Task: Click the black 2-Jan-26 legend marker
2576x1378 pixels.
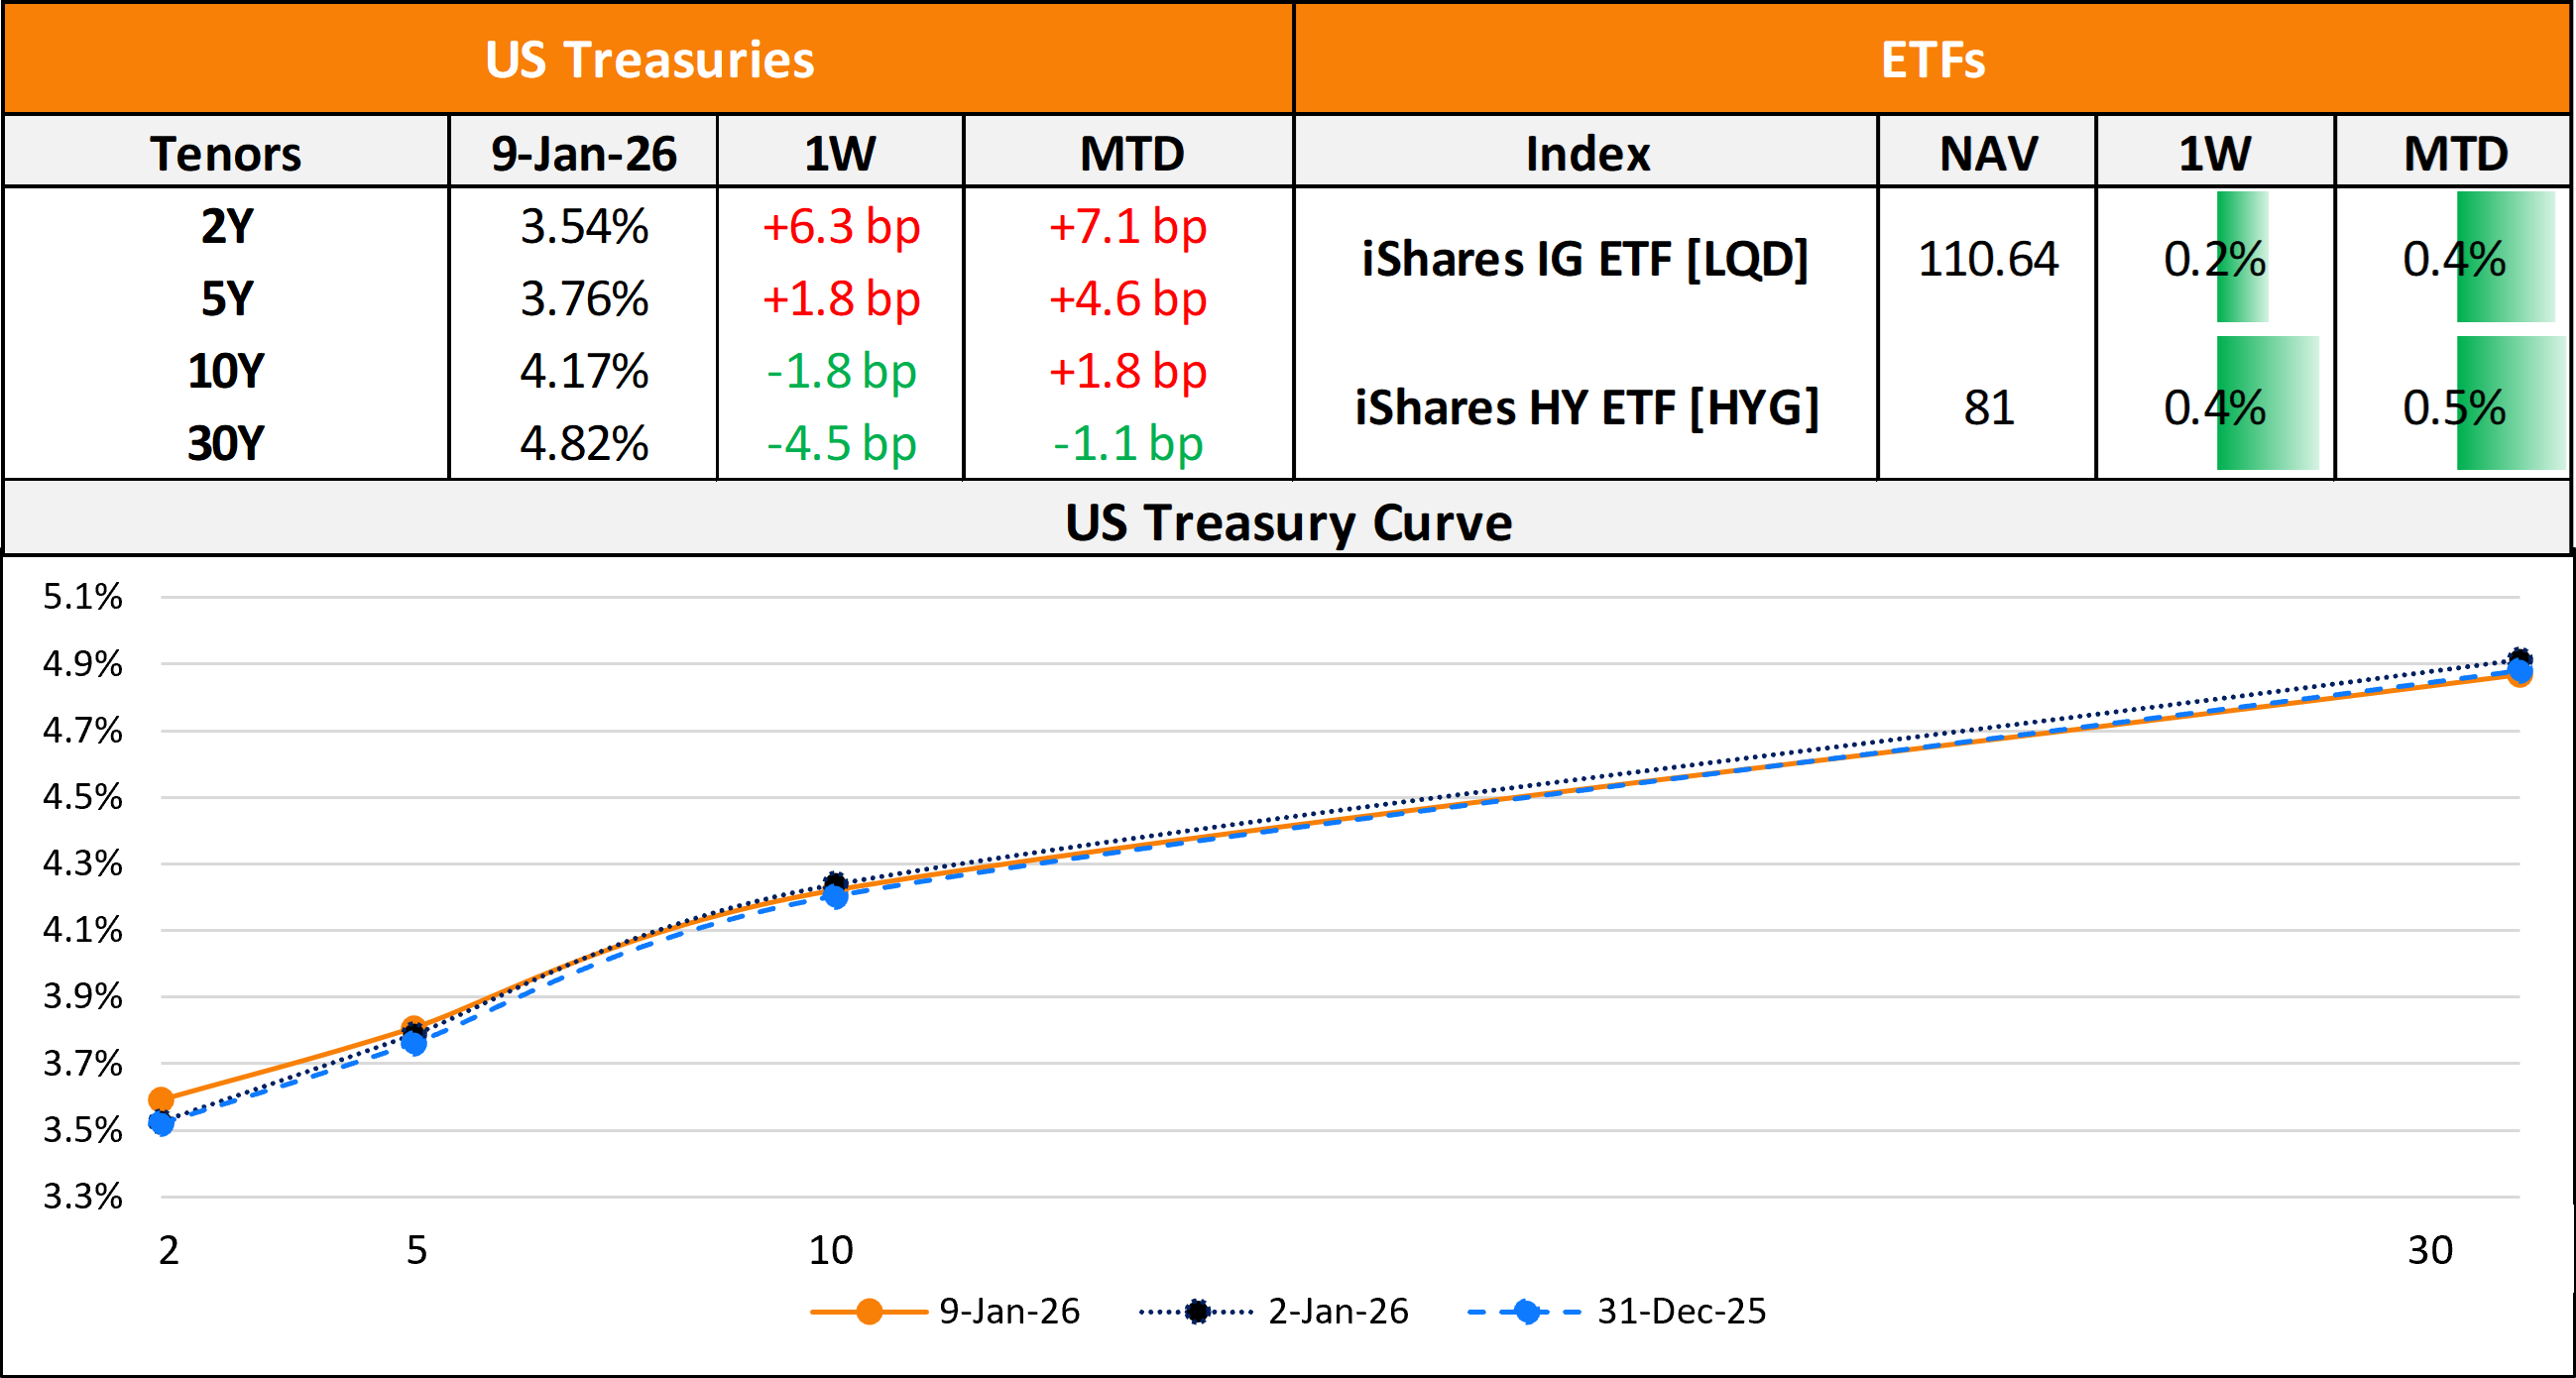Action: click(1197, 1311)
